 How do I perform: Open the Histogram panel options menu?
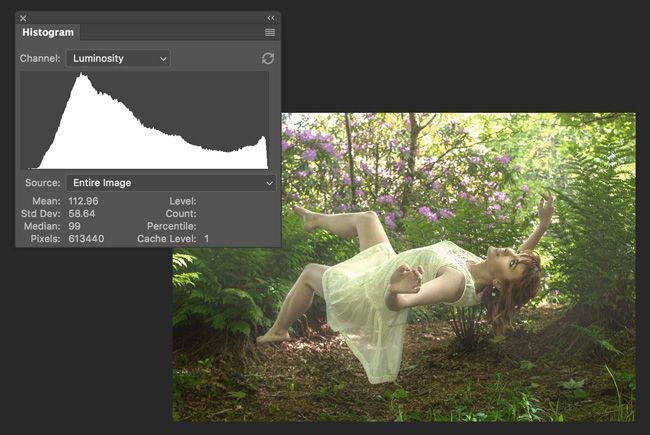click(x=270, y=32)
